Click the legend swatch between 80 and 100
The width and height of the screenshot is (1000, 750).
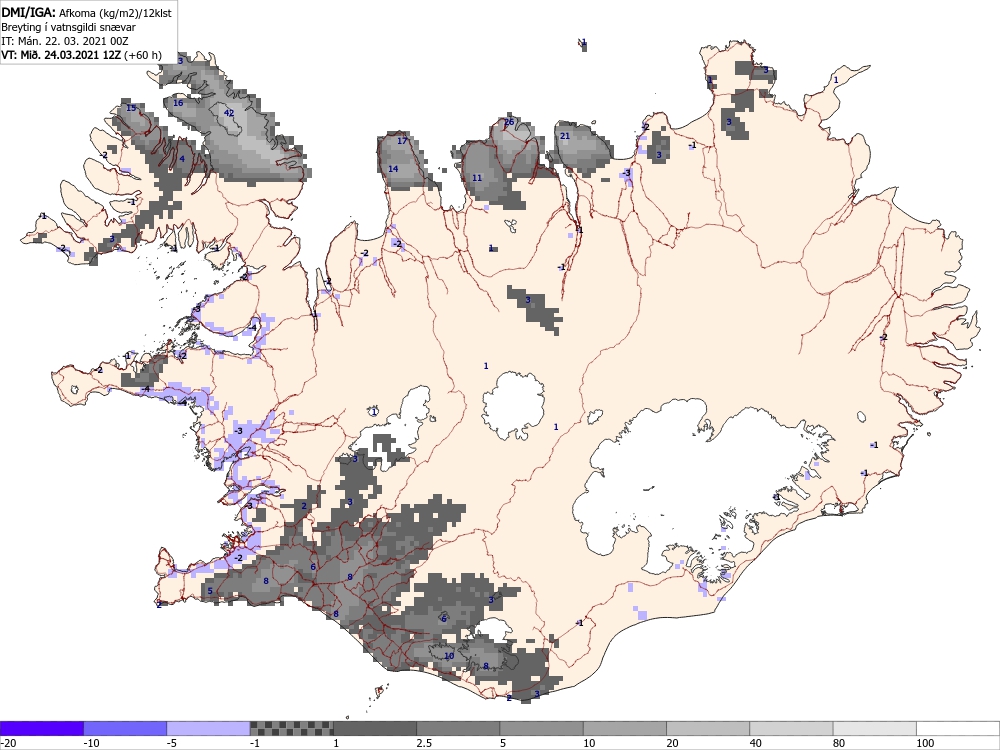click(x=874, y=728)
